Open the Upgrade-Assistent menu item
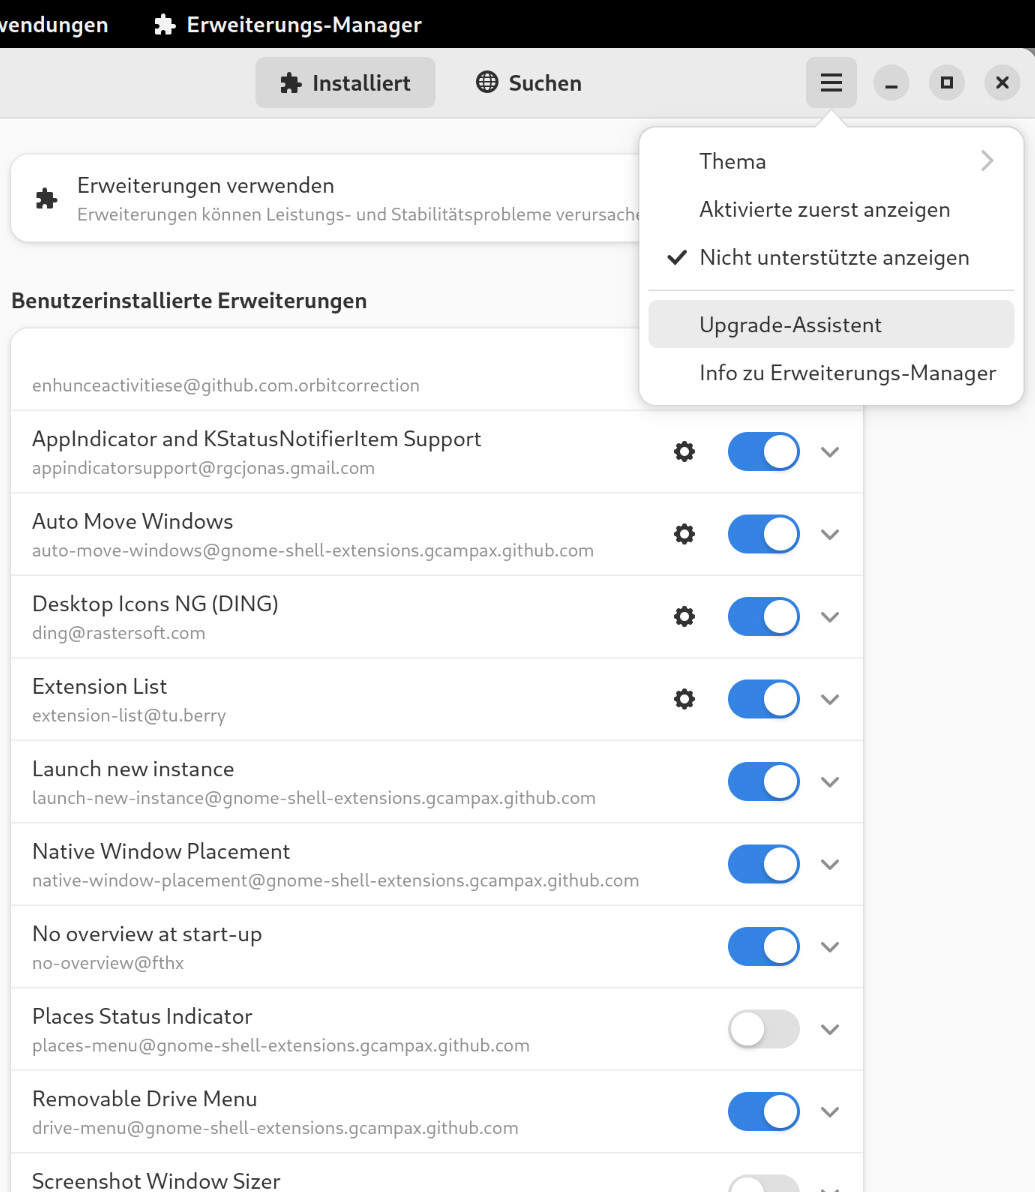1035x1192 pixels. (831, 325)
